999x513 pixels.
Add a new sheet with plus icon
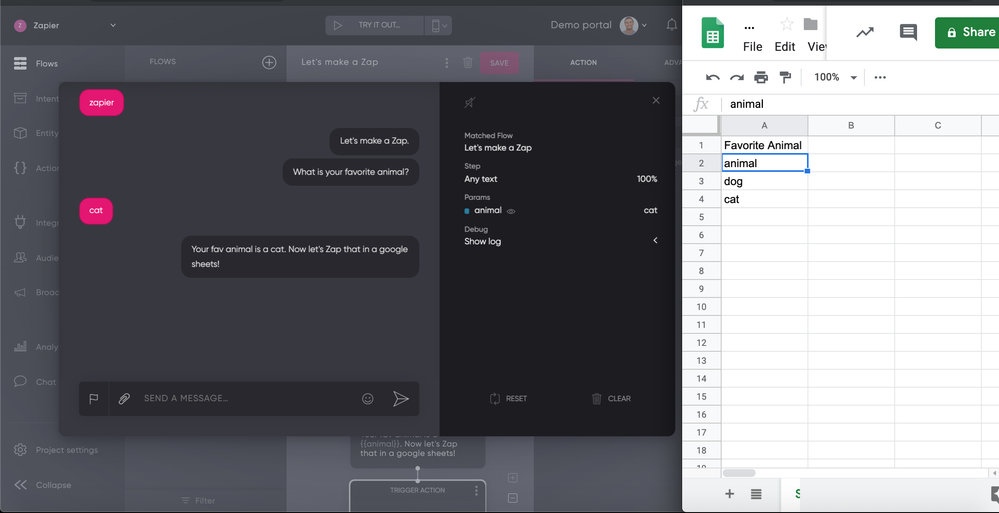click(729, 493)
